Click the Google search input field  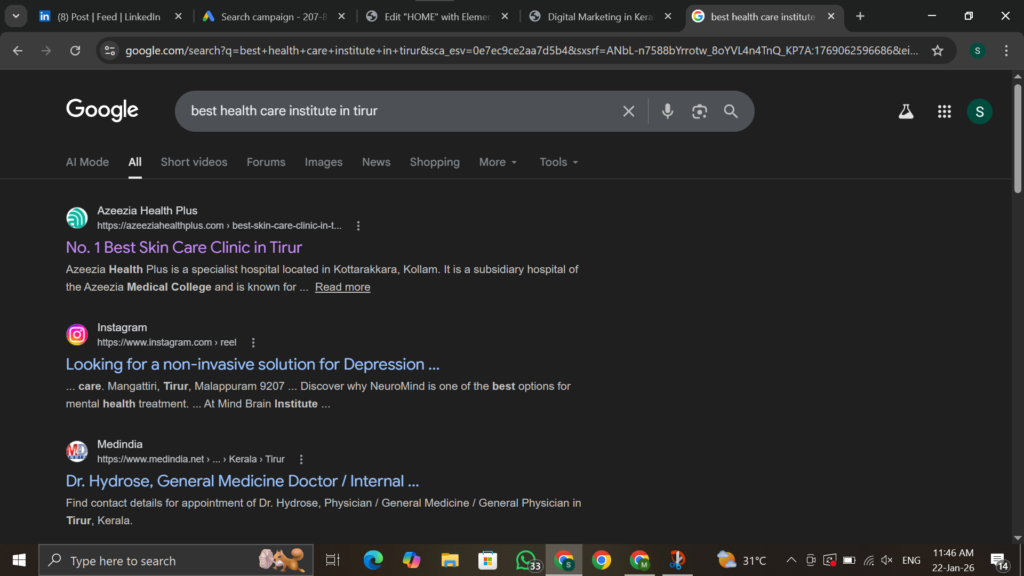pos(400,111)
